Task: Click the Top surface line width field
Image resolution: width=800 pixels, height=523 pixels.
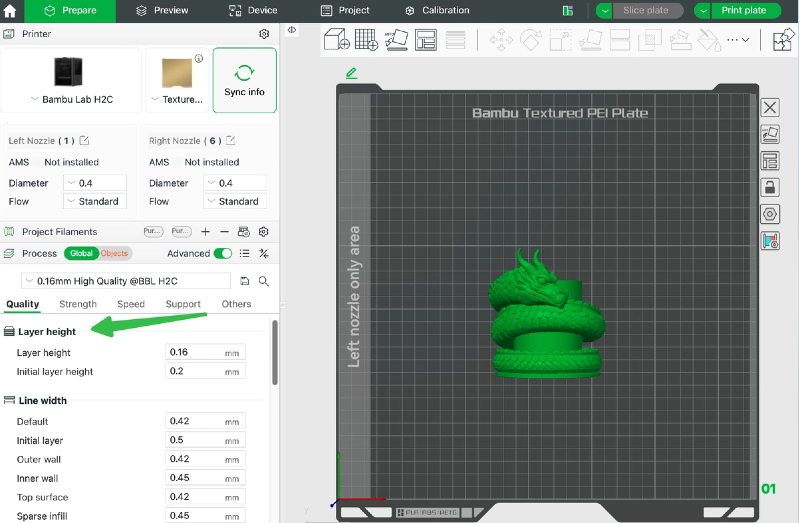Action: coord(205,496)
